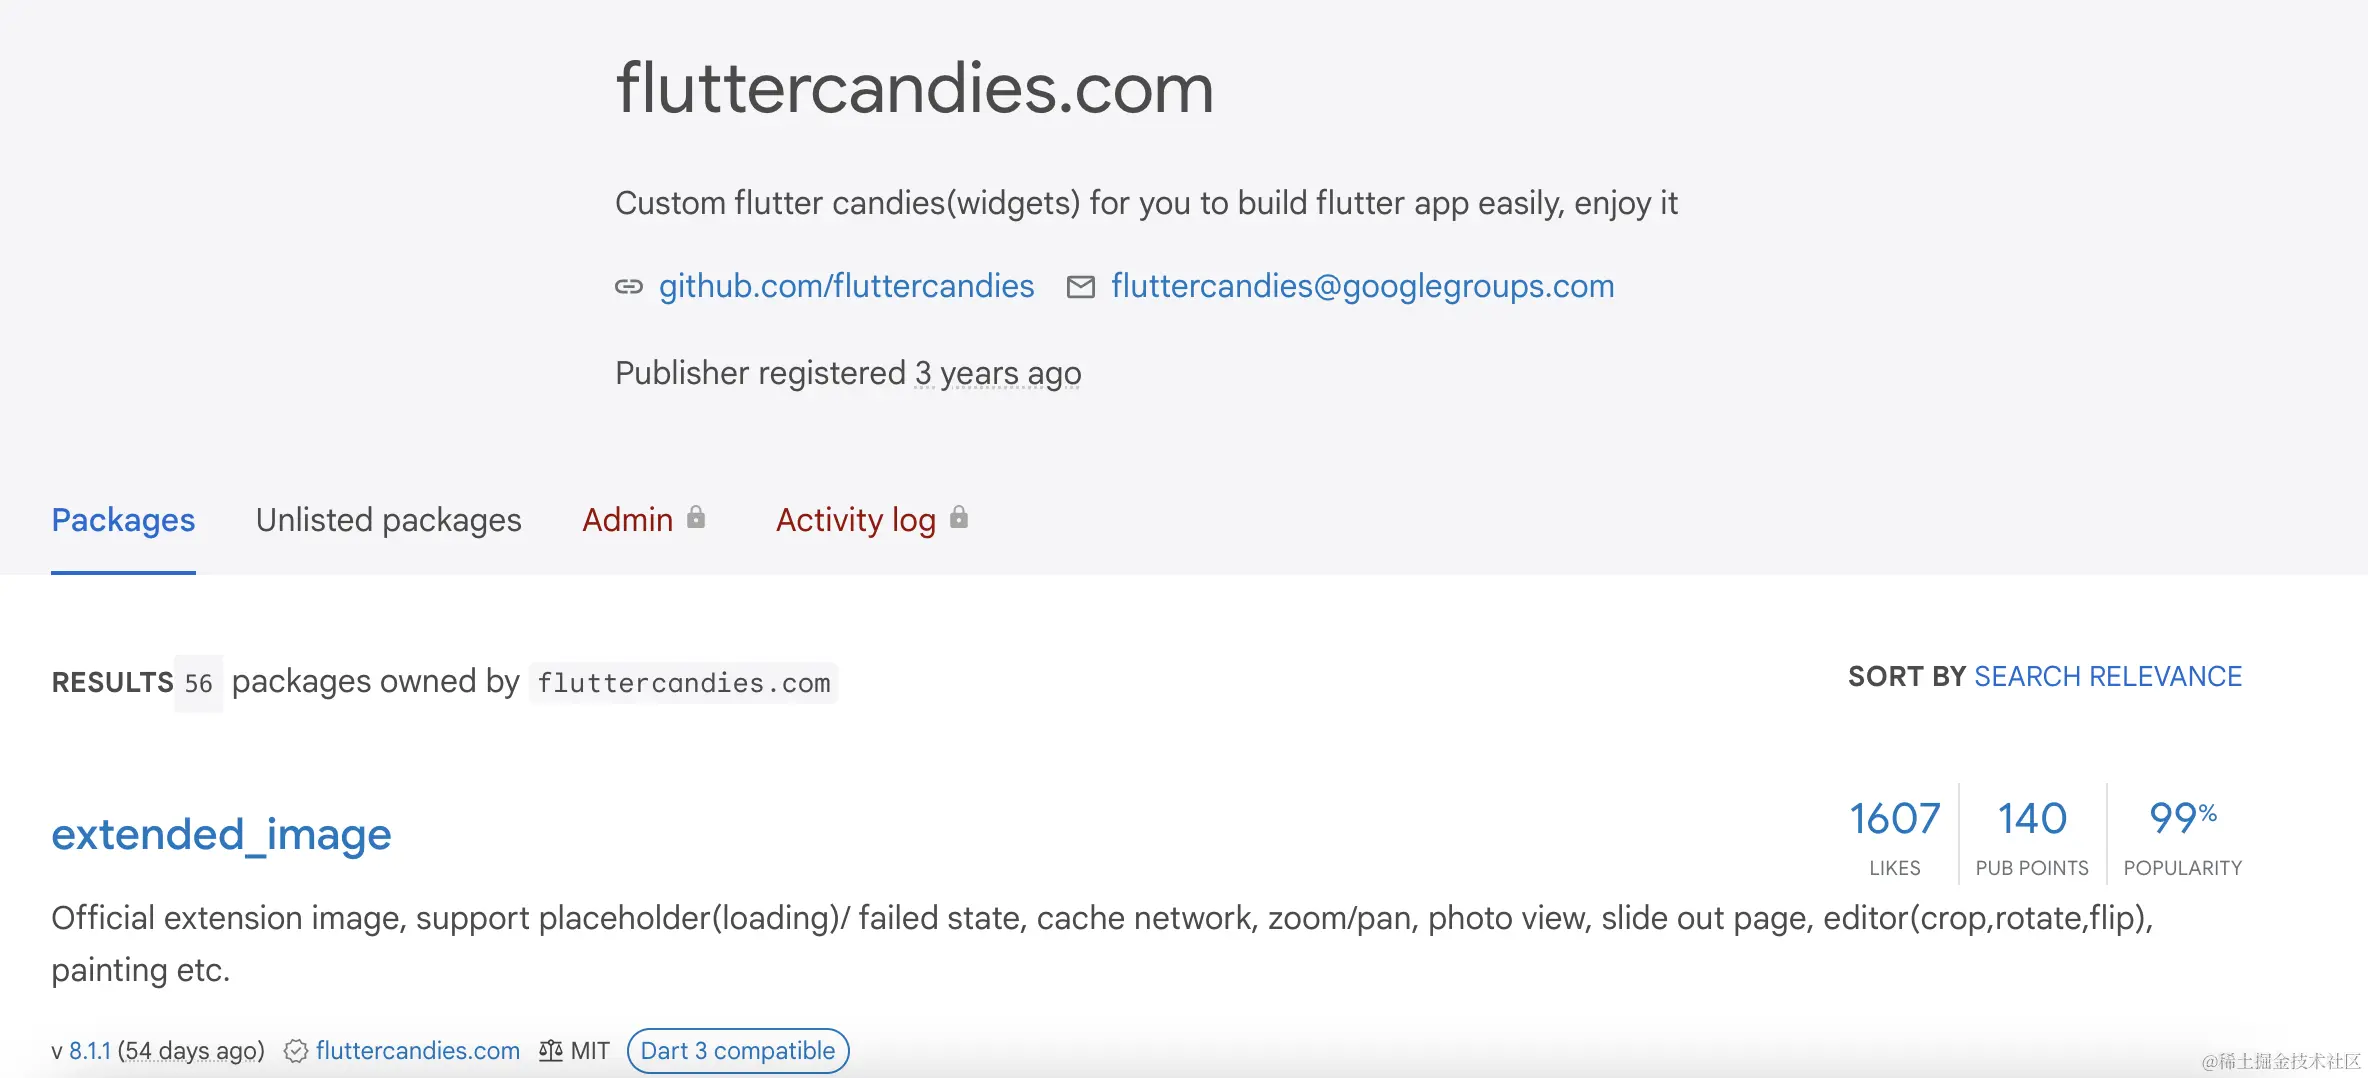Image resolution: width=2368 pixels, height=1078 pixels.
Task: Open the Sort by Search Relevance dropdown
Action: (x=2108, y=677)
